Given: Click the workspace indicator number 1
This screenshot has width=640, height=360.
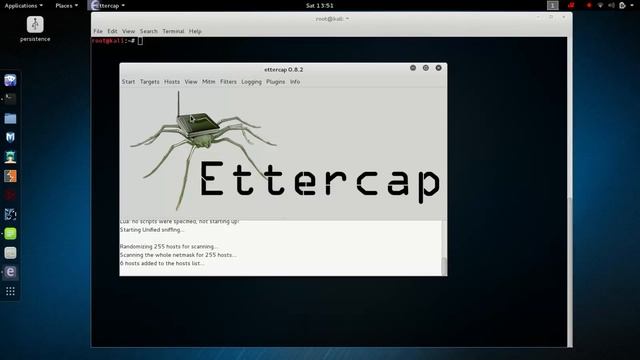Looking at the screenshot, I should (553, 5).
